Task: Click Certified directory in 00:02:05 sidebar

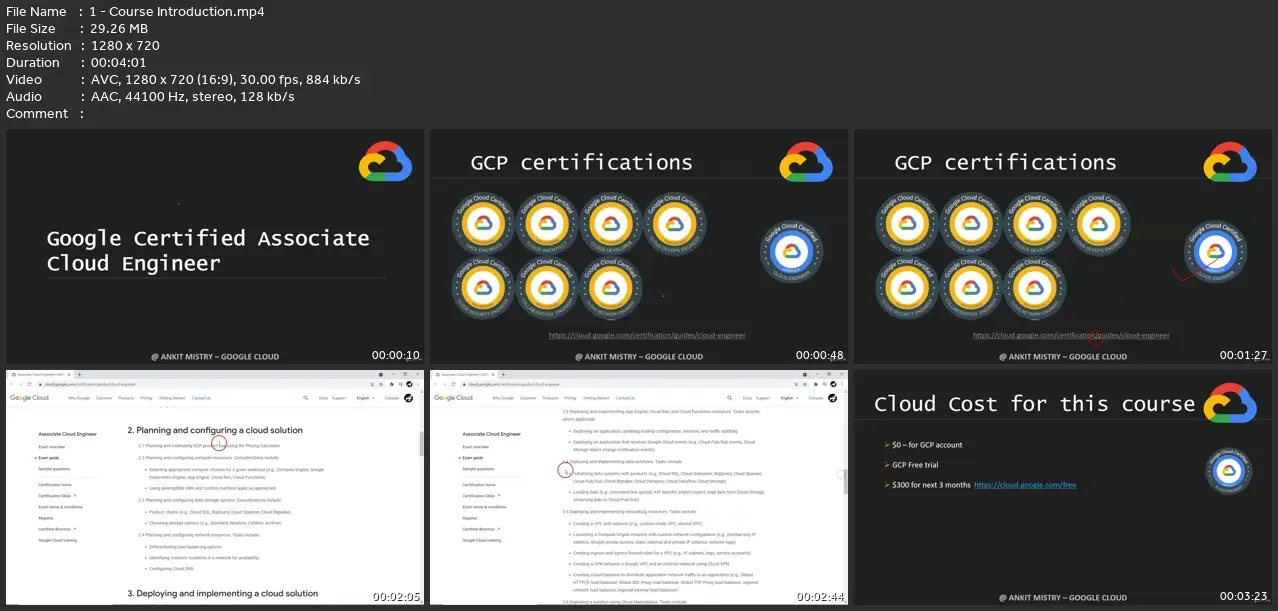Action: point(53,529)
